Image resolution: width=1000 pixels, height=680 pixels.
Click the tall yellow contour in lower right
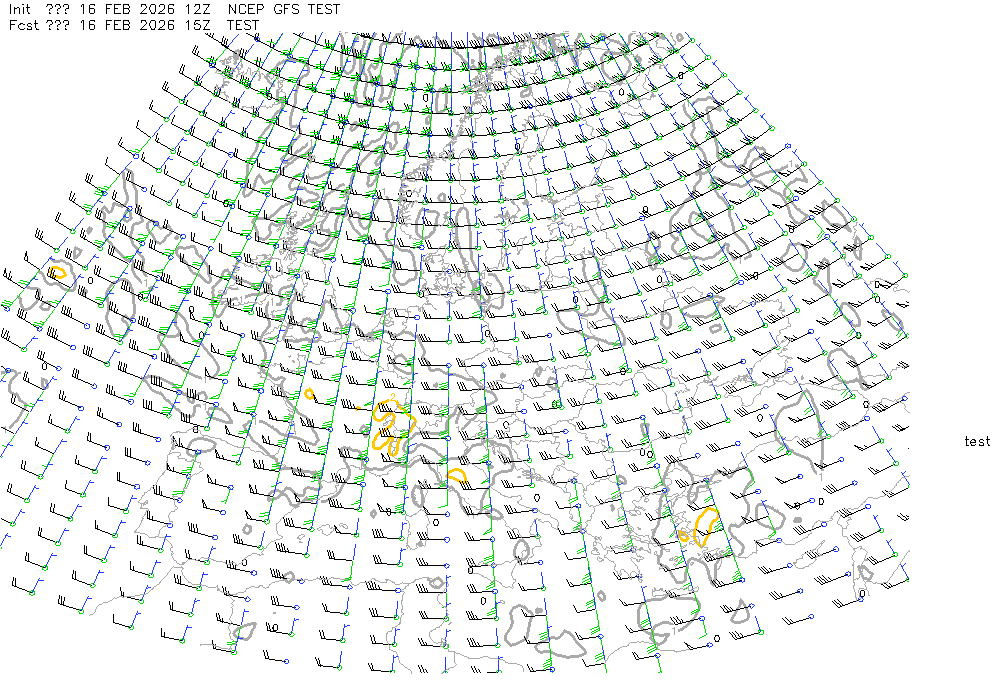(x=706, y=522)
